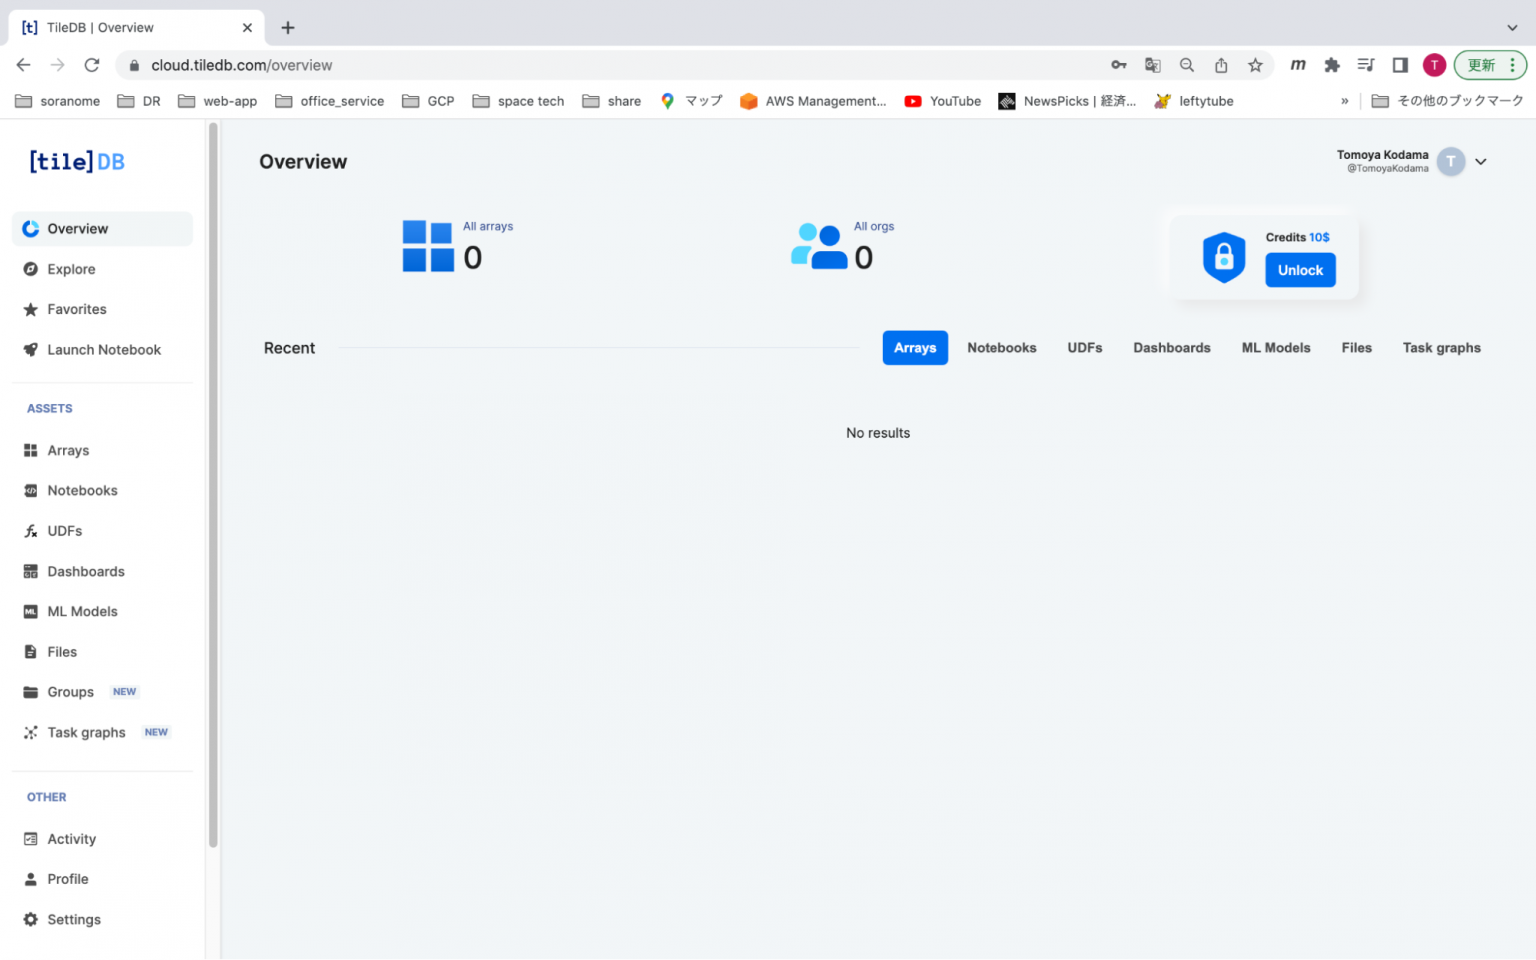Click the user avatar T circle
Screen dimensions: 1536x960
(x=1450, y=161)
